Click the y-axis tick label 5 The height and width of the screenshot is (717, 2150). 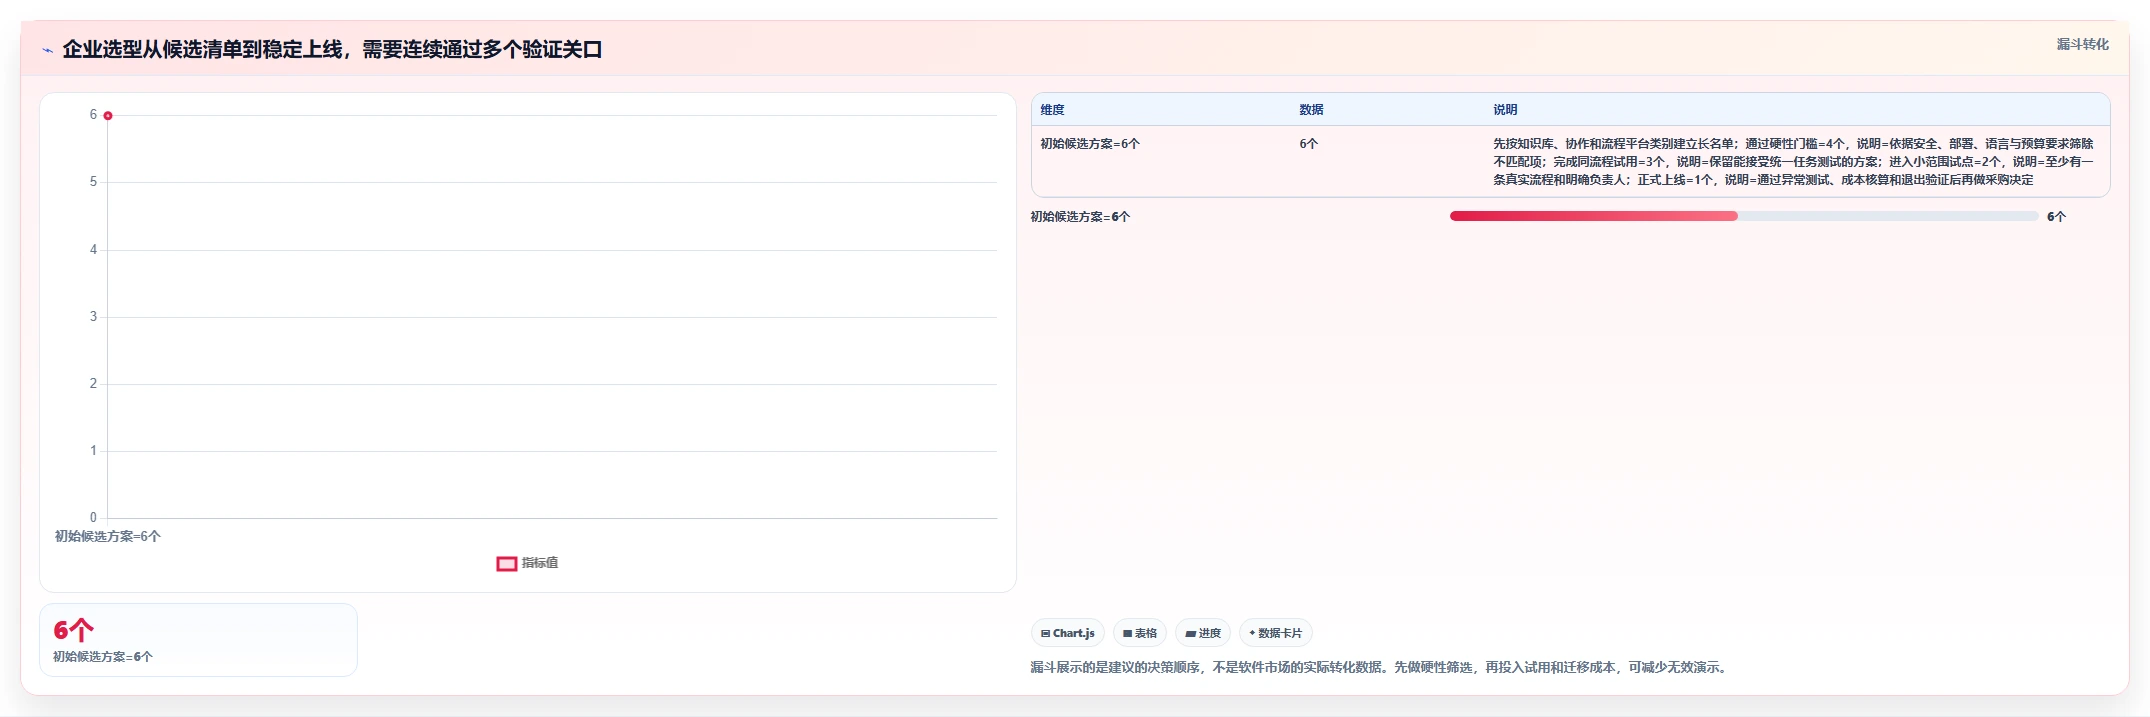click(94, 182)
